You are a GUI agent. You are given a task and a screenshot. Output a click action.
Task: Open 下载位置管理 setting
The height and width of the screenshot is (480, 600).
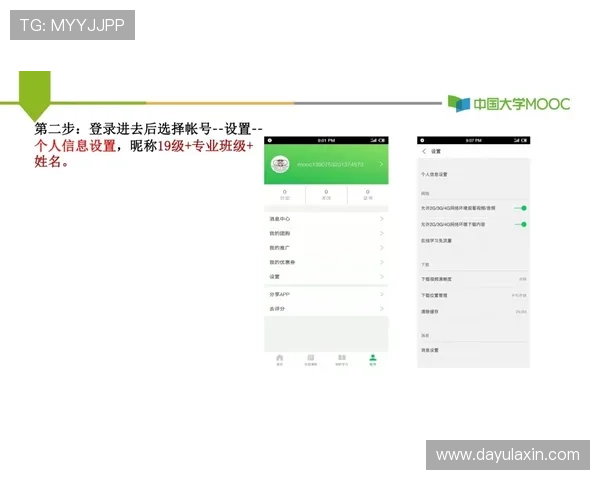(474, 295)
